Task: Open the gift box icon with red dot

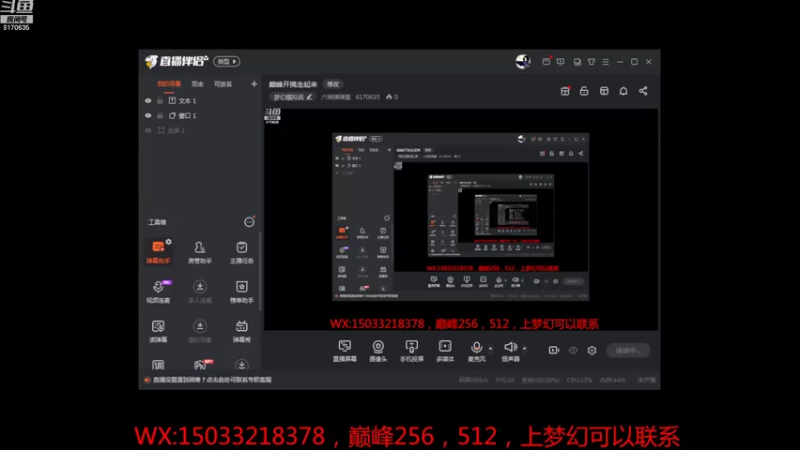Action: pos(565,91)
